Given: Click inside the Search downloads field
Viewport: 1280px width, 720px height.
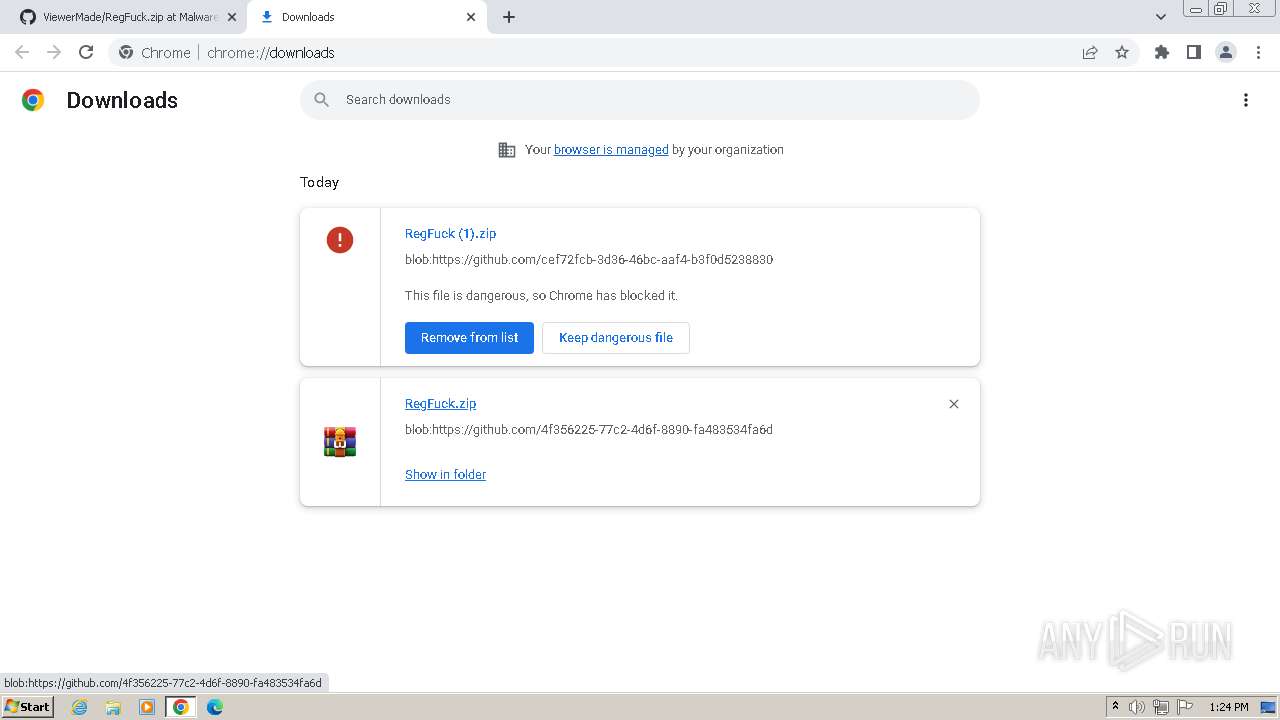Looking at the screenshot, I should tap(640, 100).
